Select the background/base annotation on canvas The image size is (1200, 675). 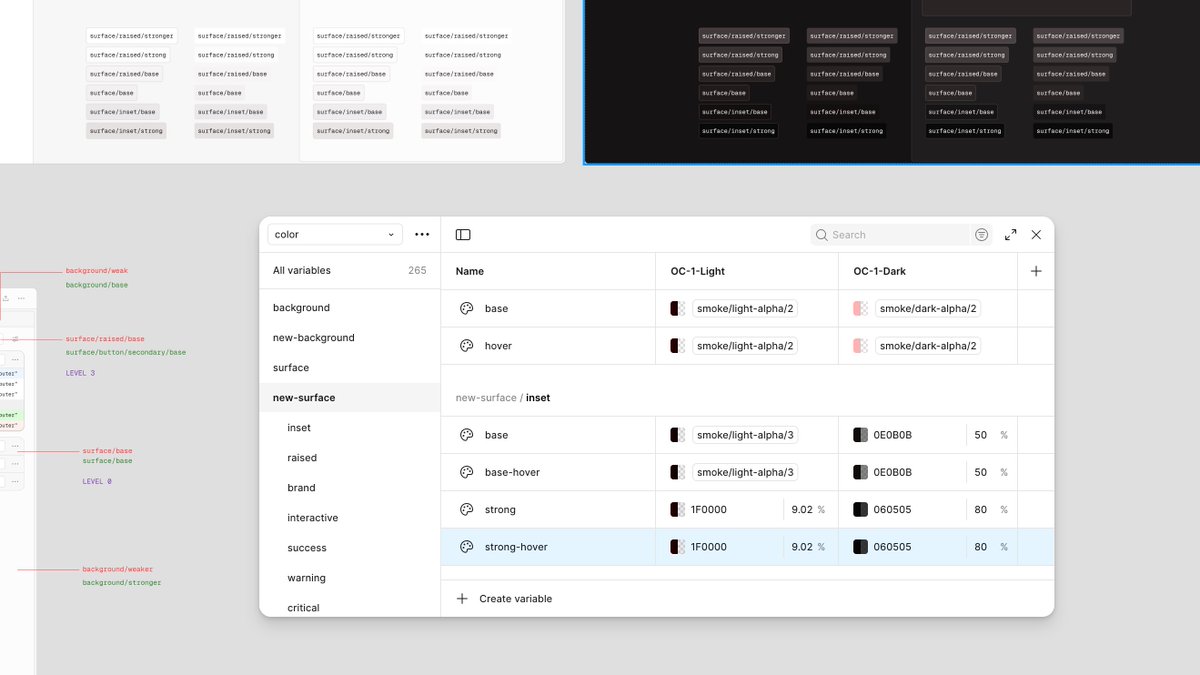tap(97, 285)
